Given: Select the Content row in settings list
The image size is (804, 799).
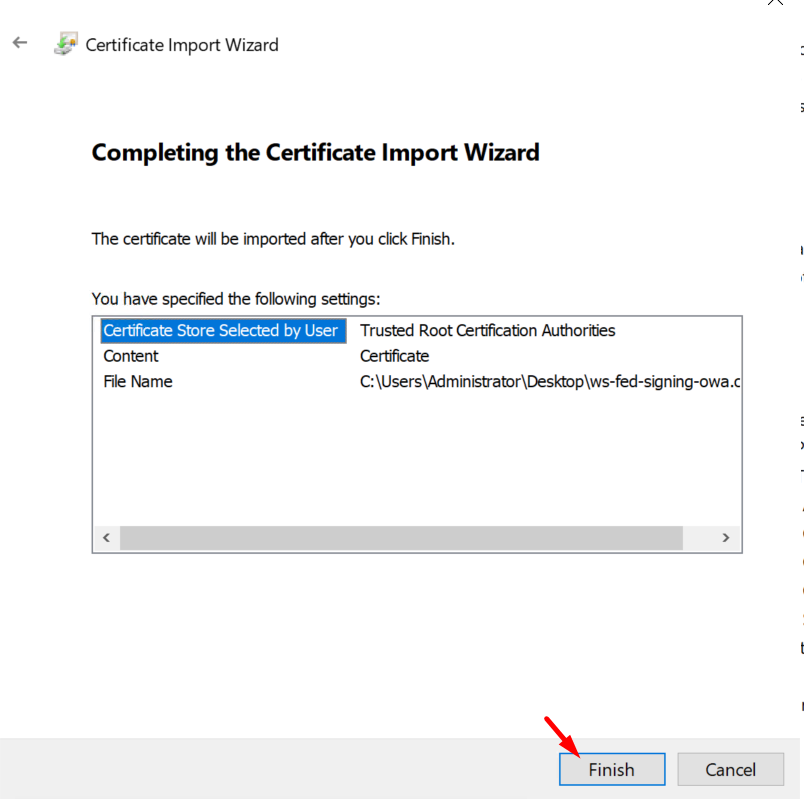Looking at the screenshot, I should pyautogui.click(x=131, y=356).
